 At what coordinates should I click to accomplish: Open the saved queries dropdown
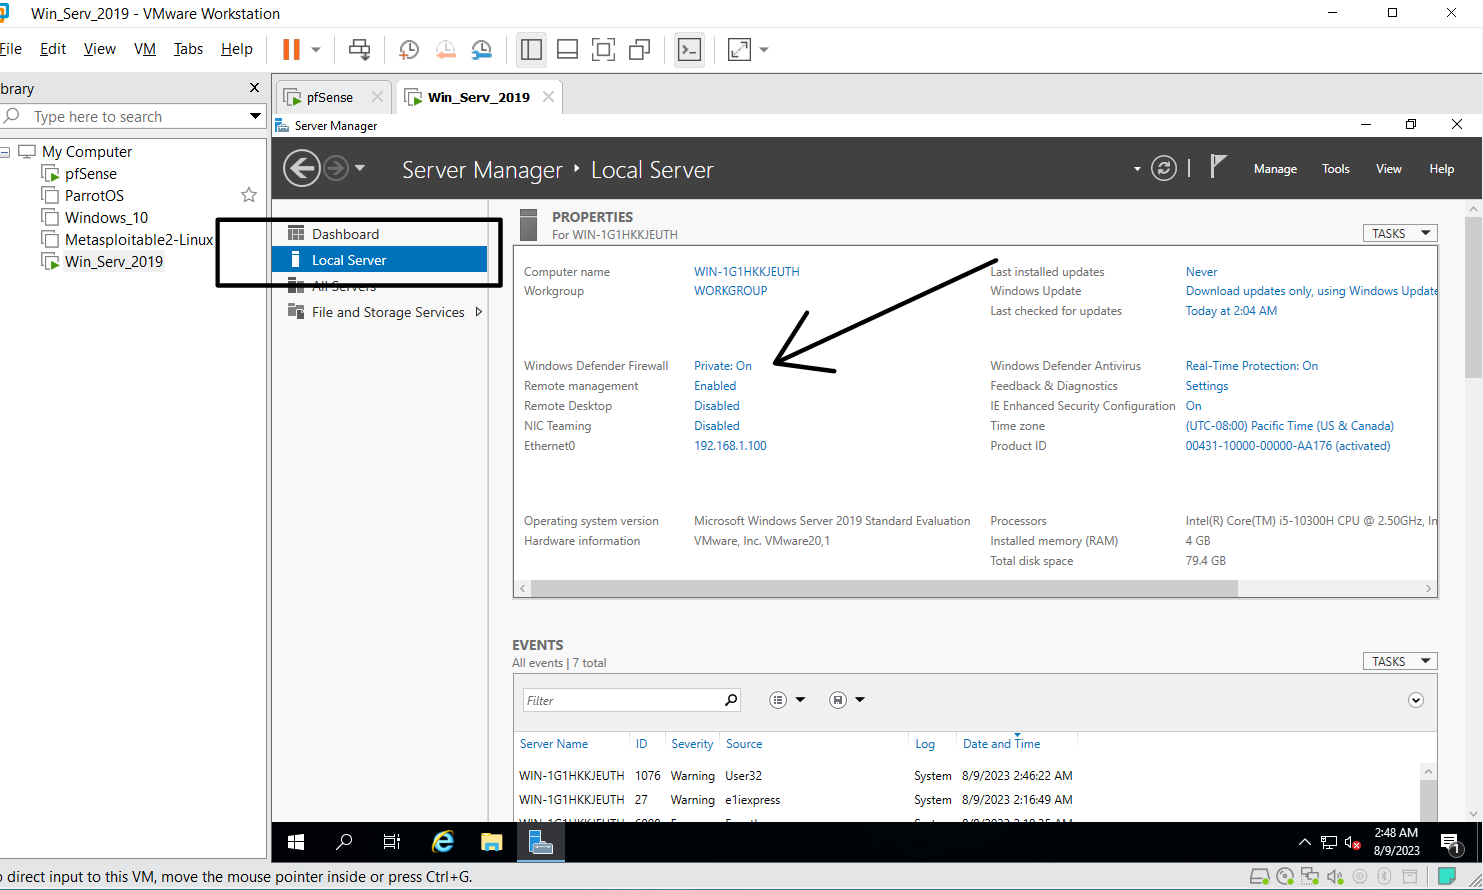pos(847,700)
